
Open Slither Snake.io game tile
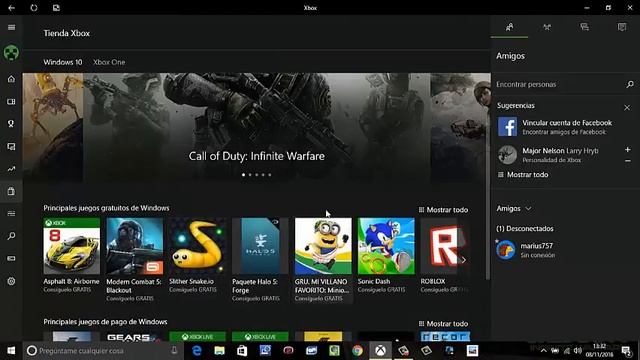coord(198,256)
